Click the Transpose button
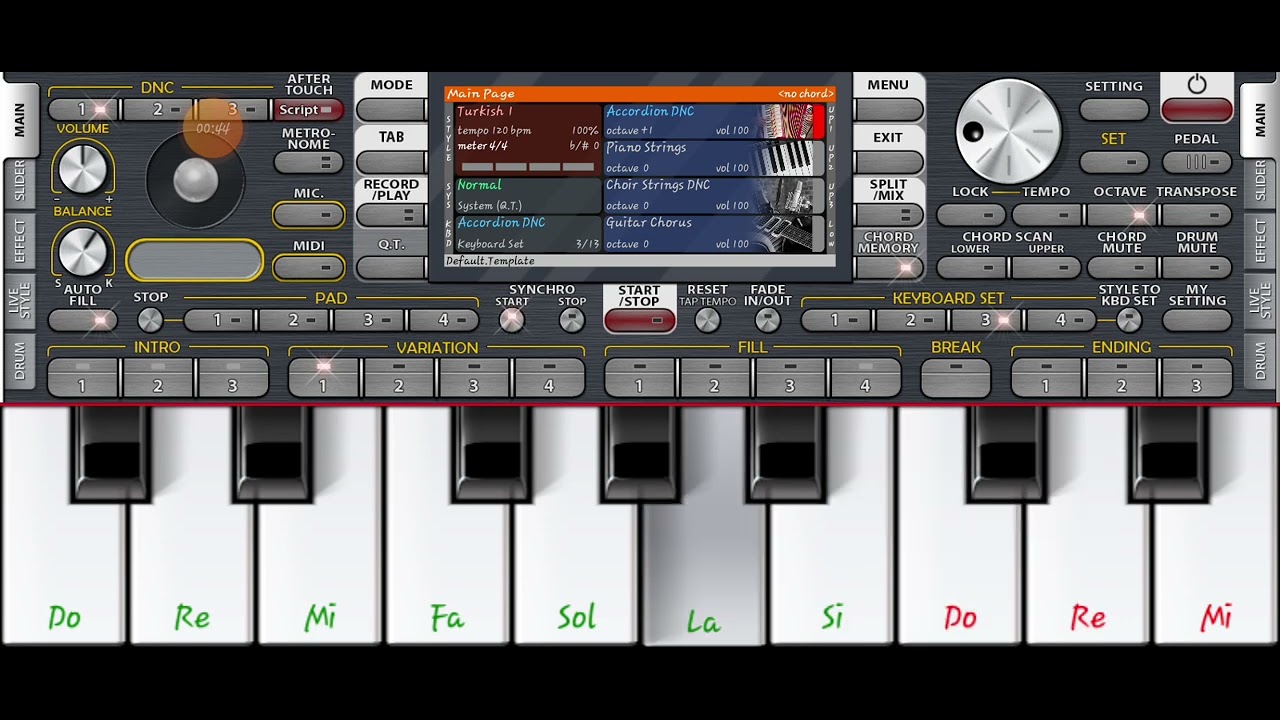 pyautogui.click(x=1197, y=215)
